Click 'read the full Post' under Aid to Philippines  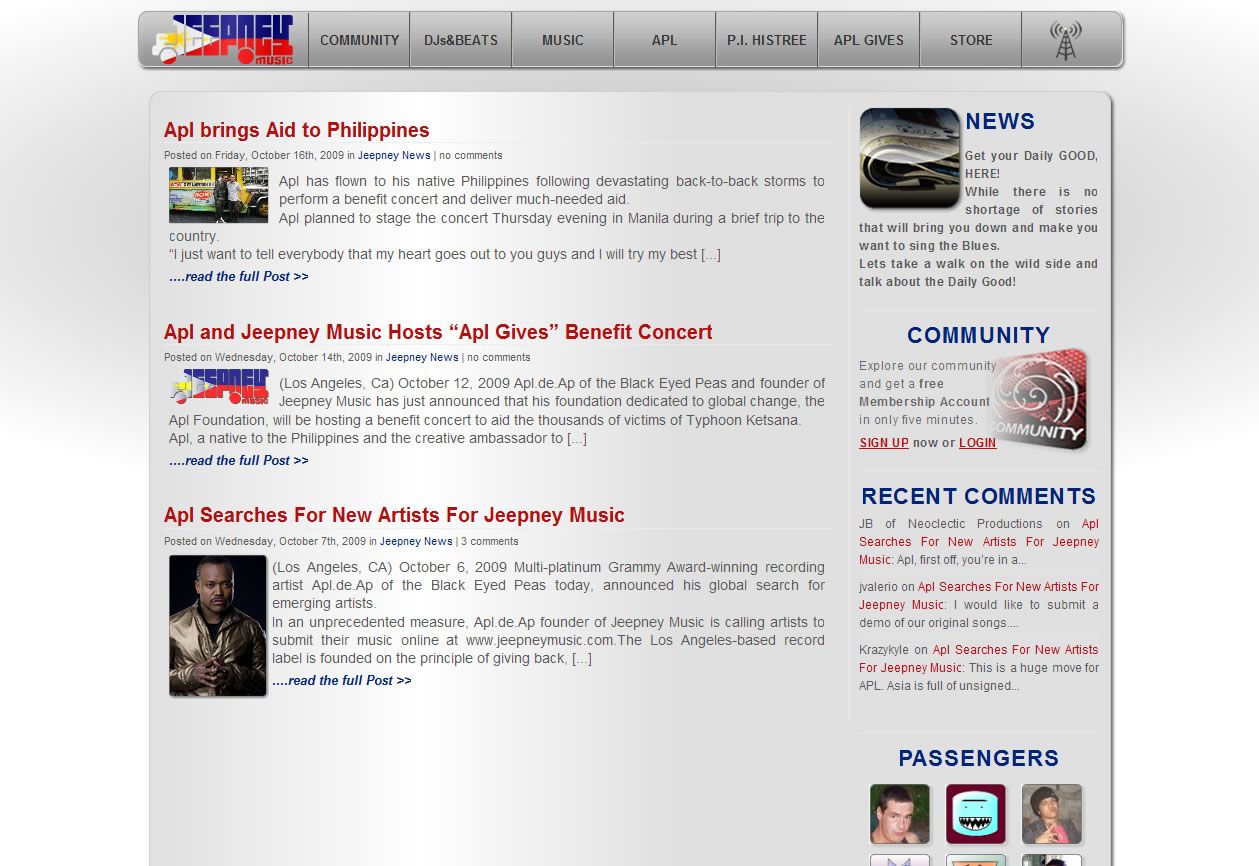(x=239, y=277)
